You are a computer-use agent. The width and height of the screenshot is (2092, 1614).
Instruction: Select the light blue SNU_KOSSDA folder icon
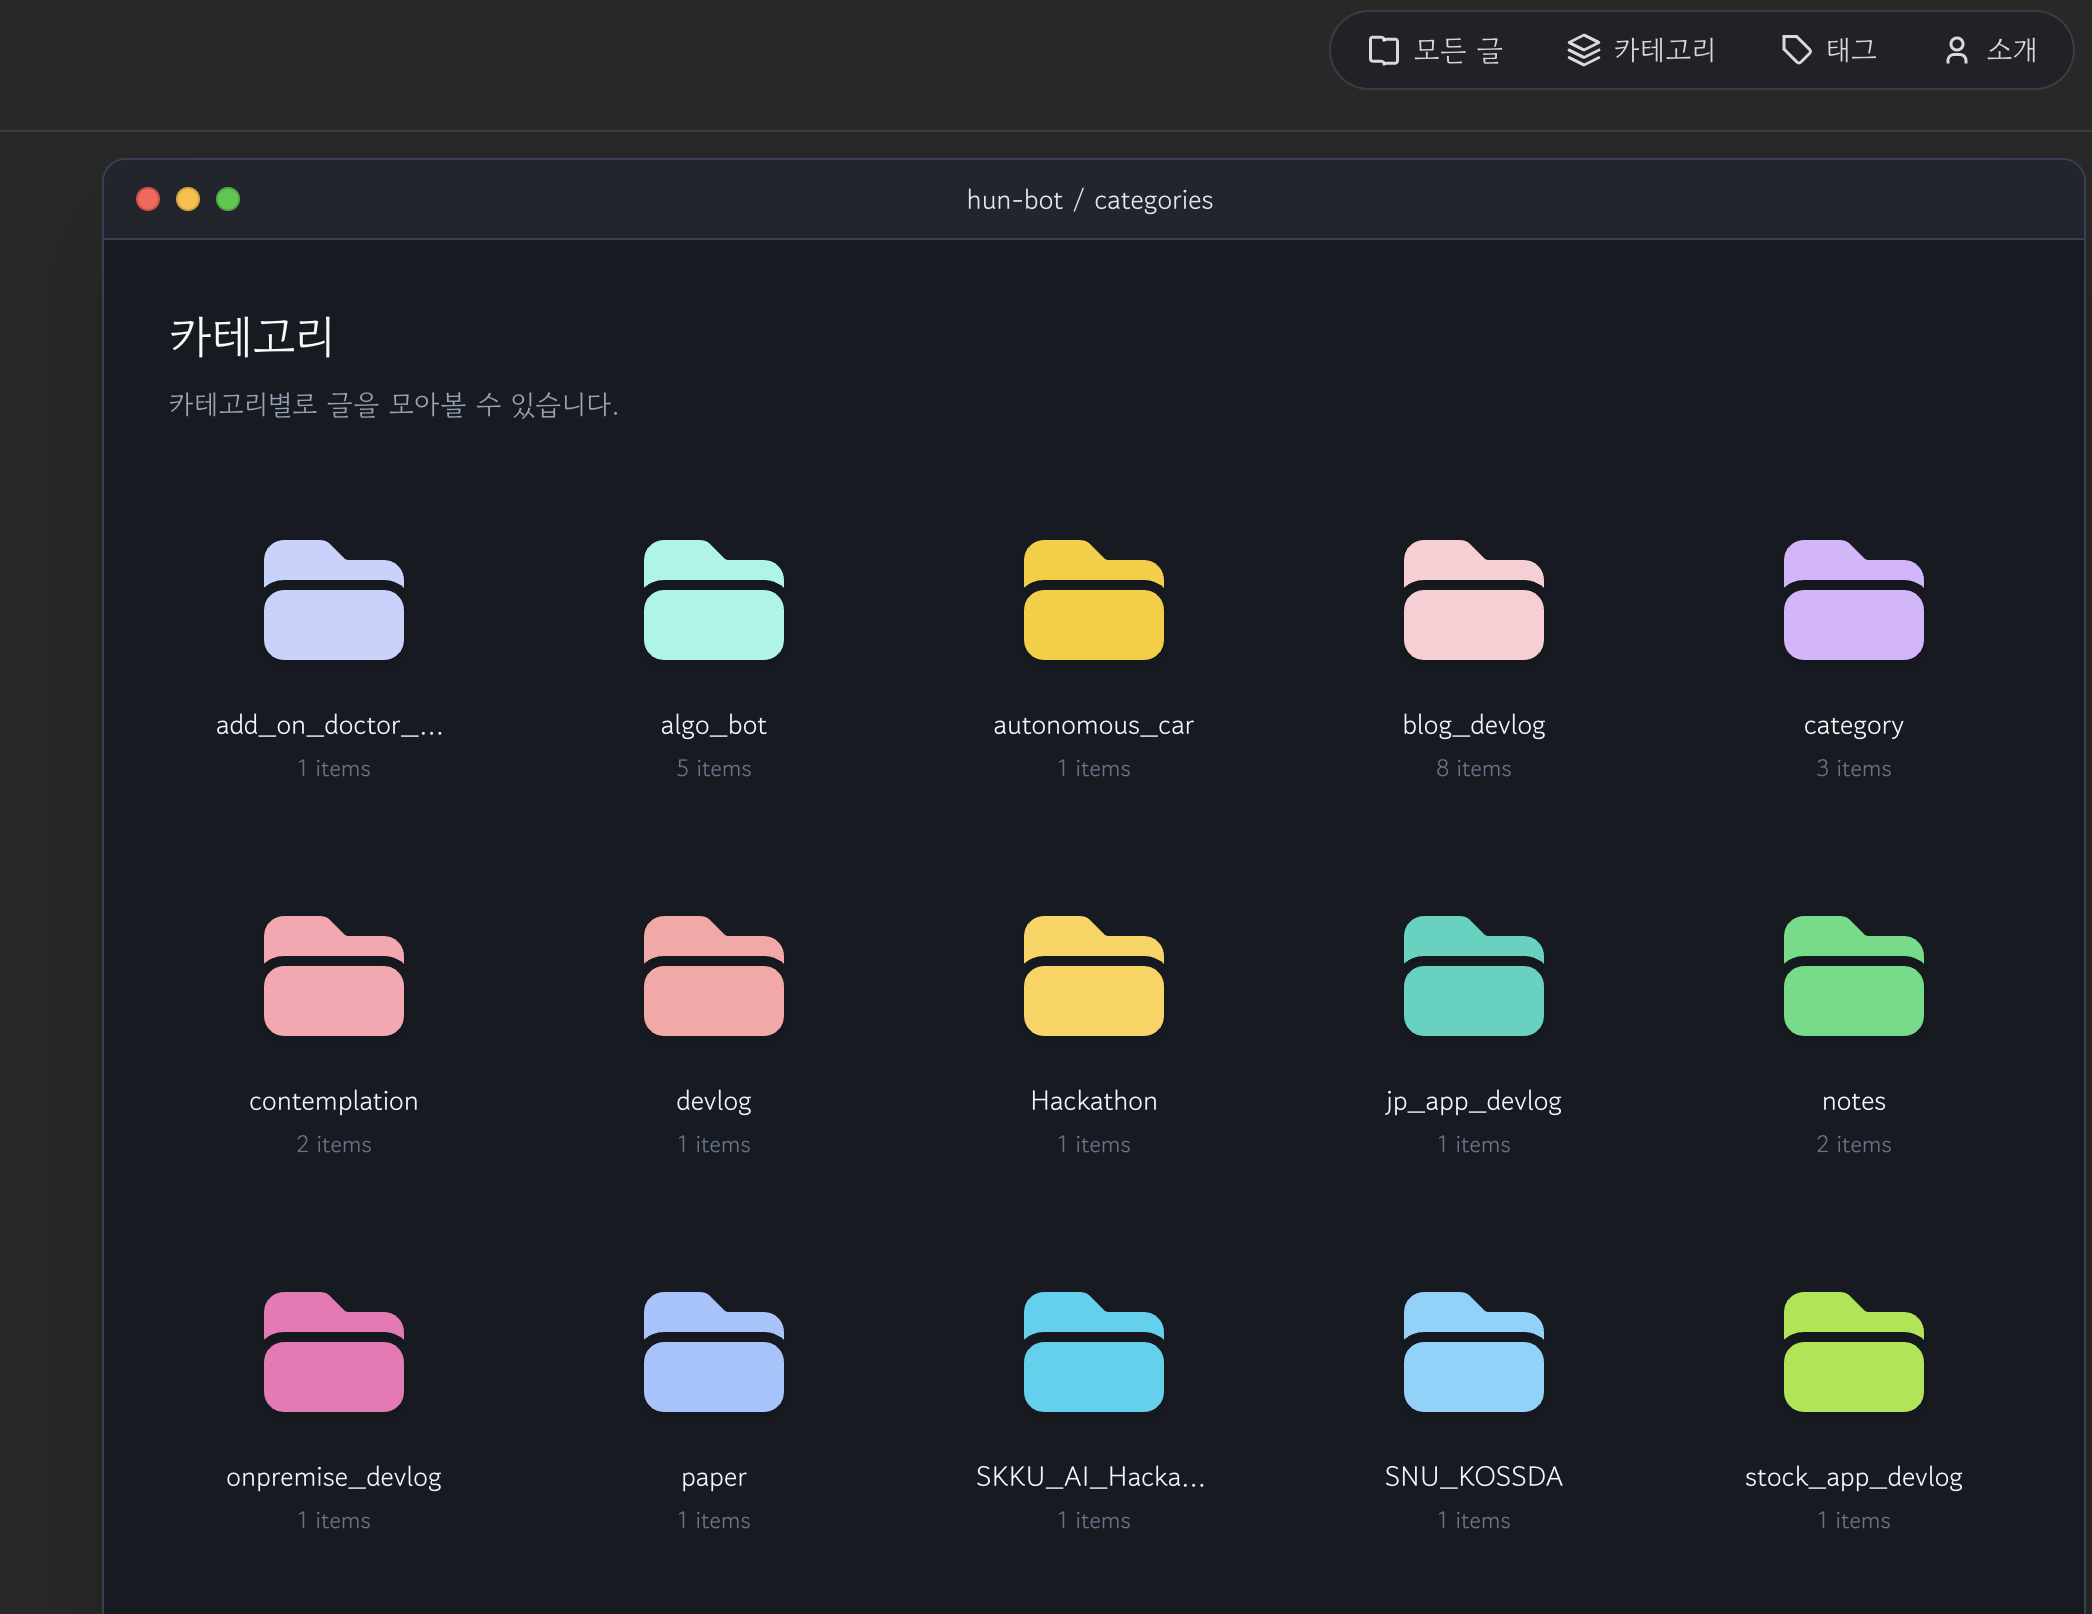[1473, 1352]
